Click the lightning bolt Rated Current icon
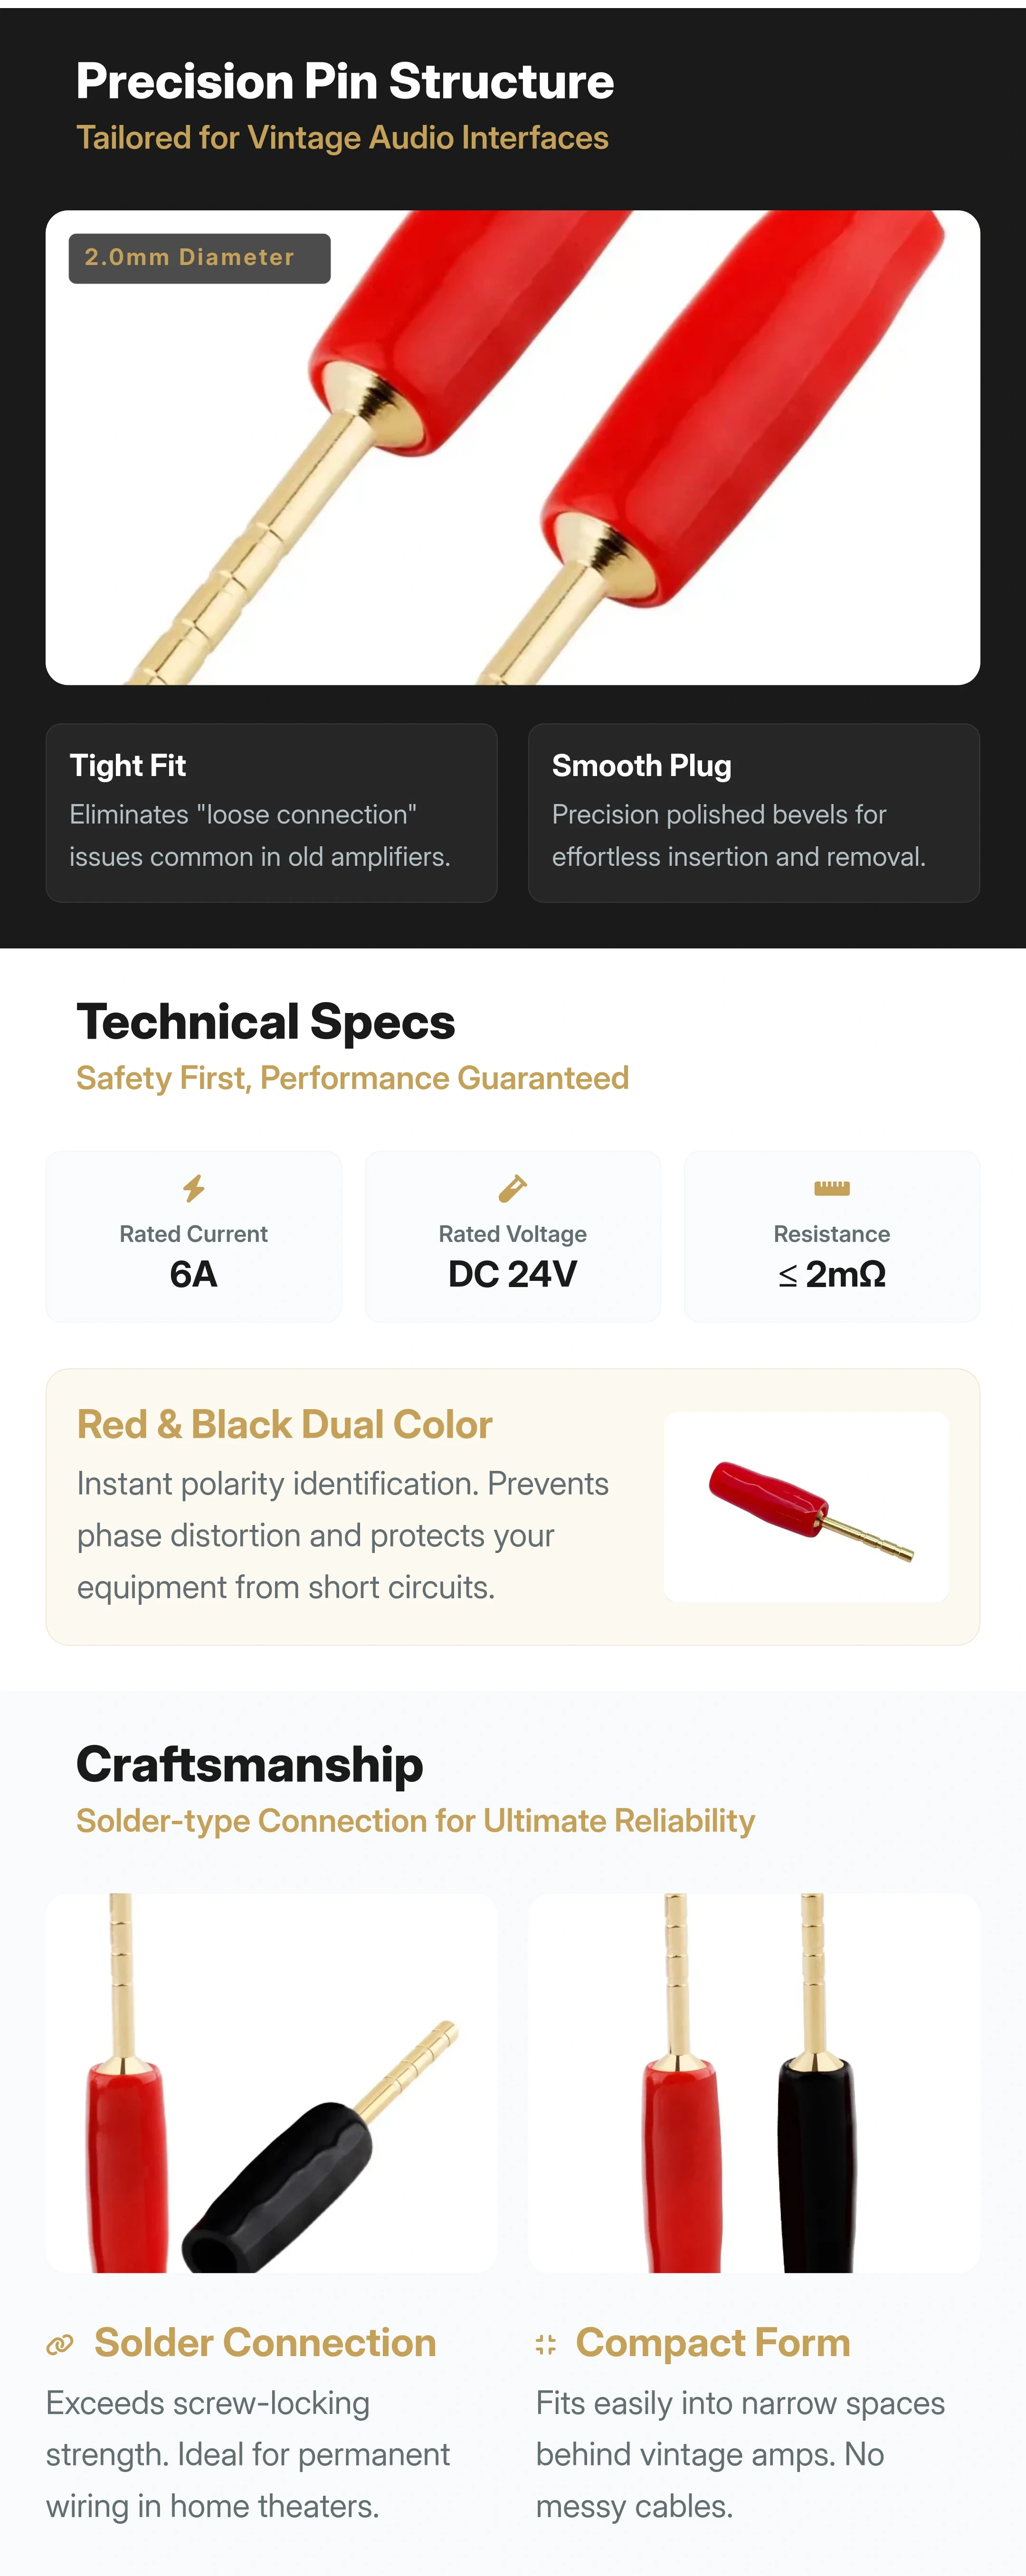1026x2576 pixels. pyautogui.click(x=193, y=1188)
